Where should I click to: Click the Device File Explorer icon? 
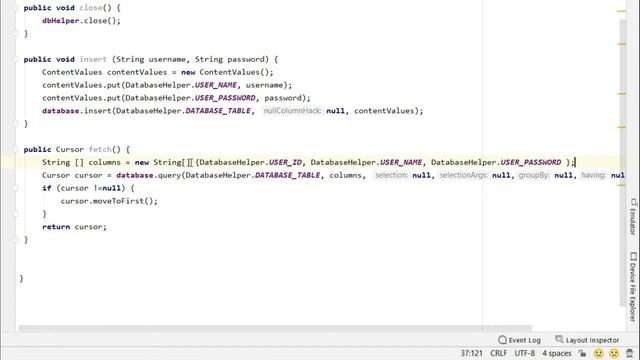point(633,256)
